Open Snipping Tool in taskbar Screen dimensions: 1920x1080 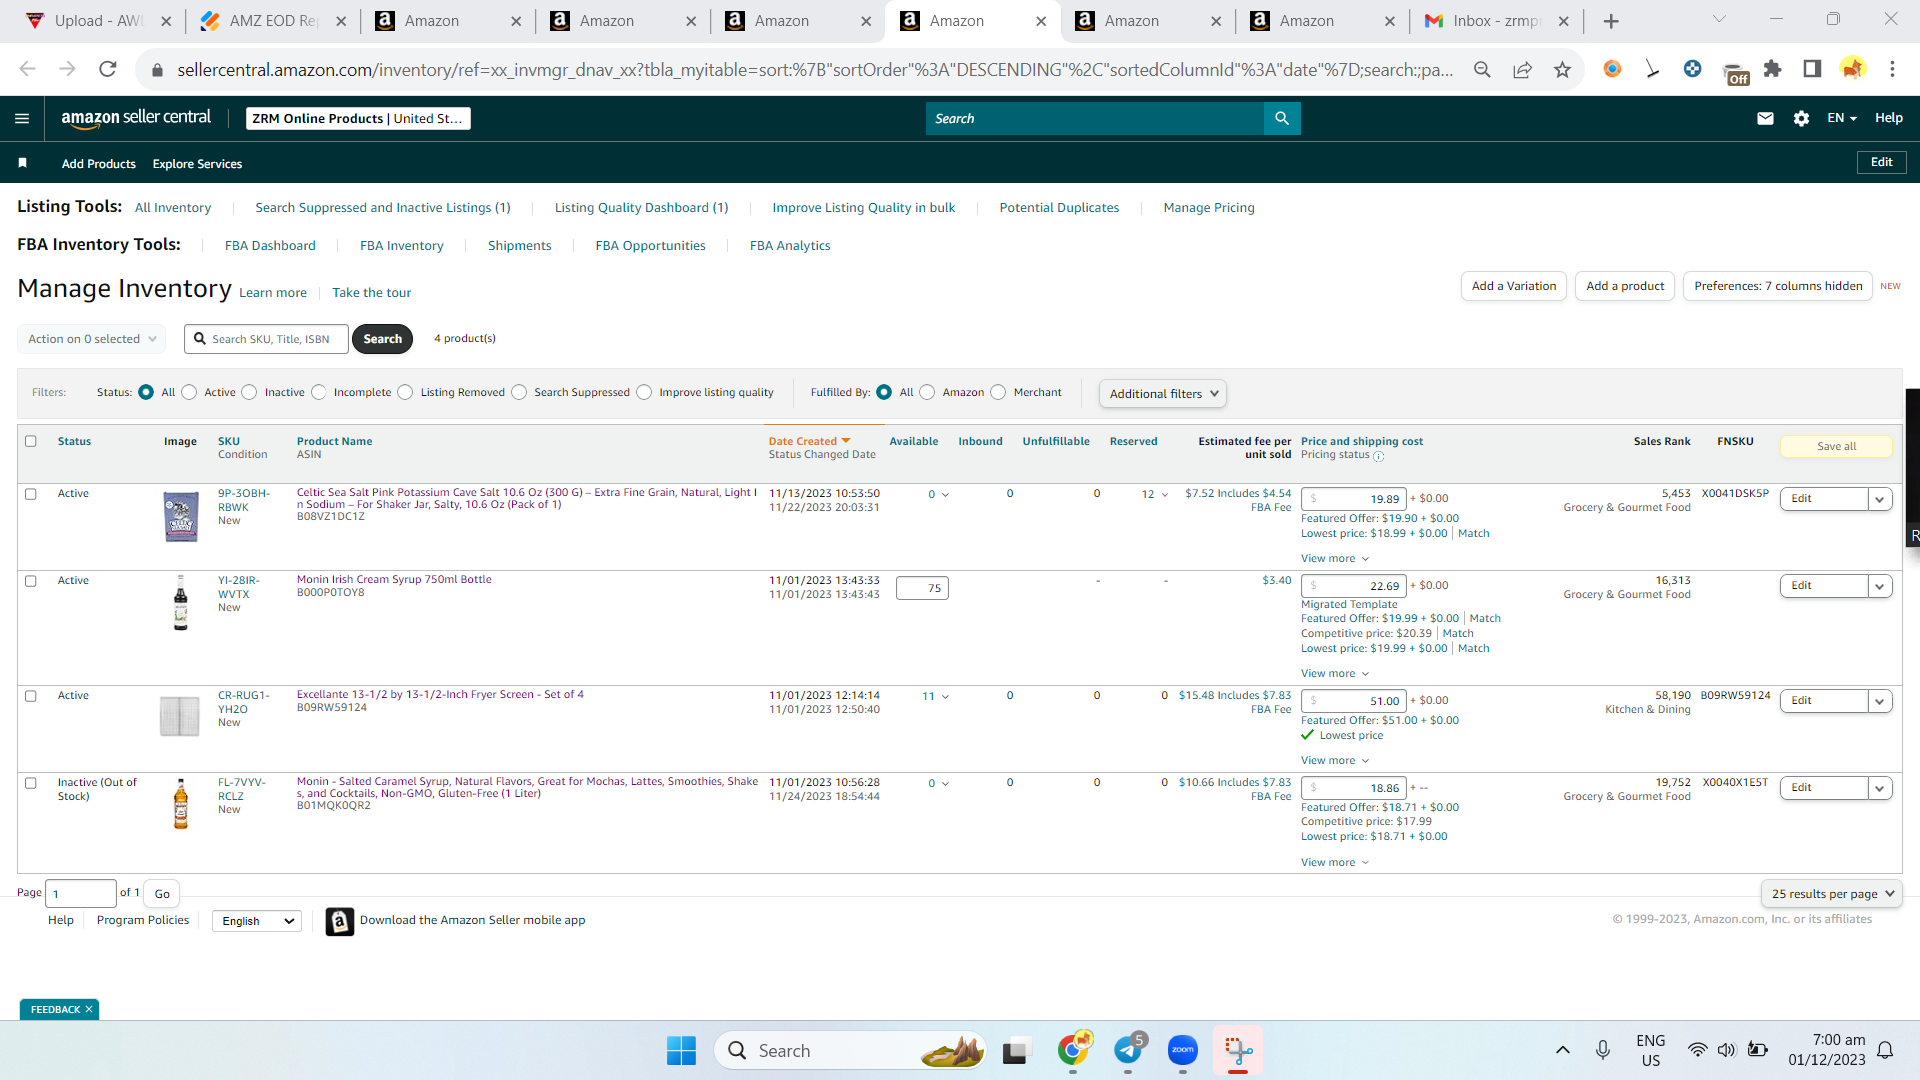coord(1238,1051)
